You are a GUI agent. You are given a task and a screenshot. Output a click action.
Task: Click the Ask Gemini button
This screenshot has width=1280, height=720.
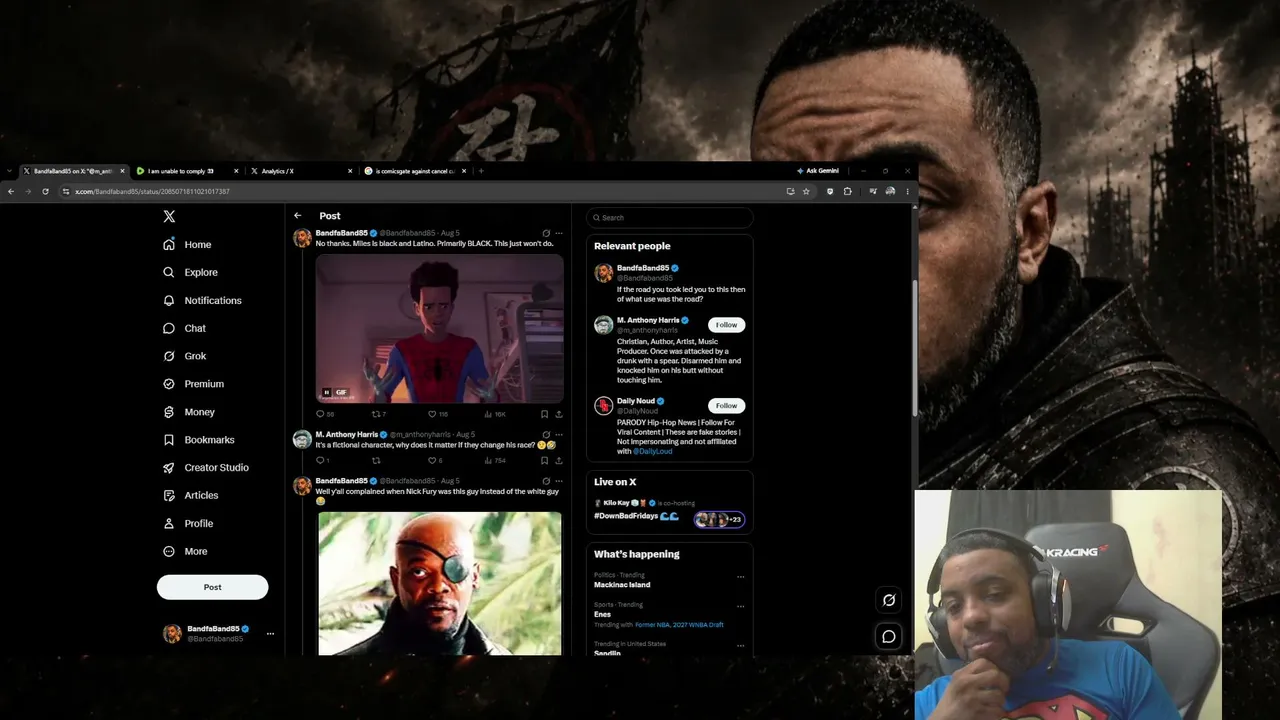pyautogui.click(x=818, y=171)
